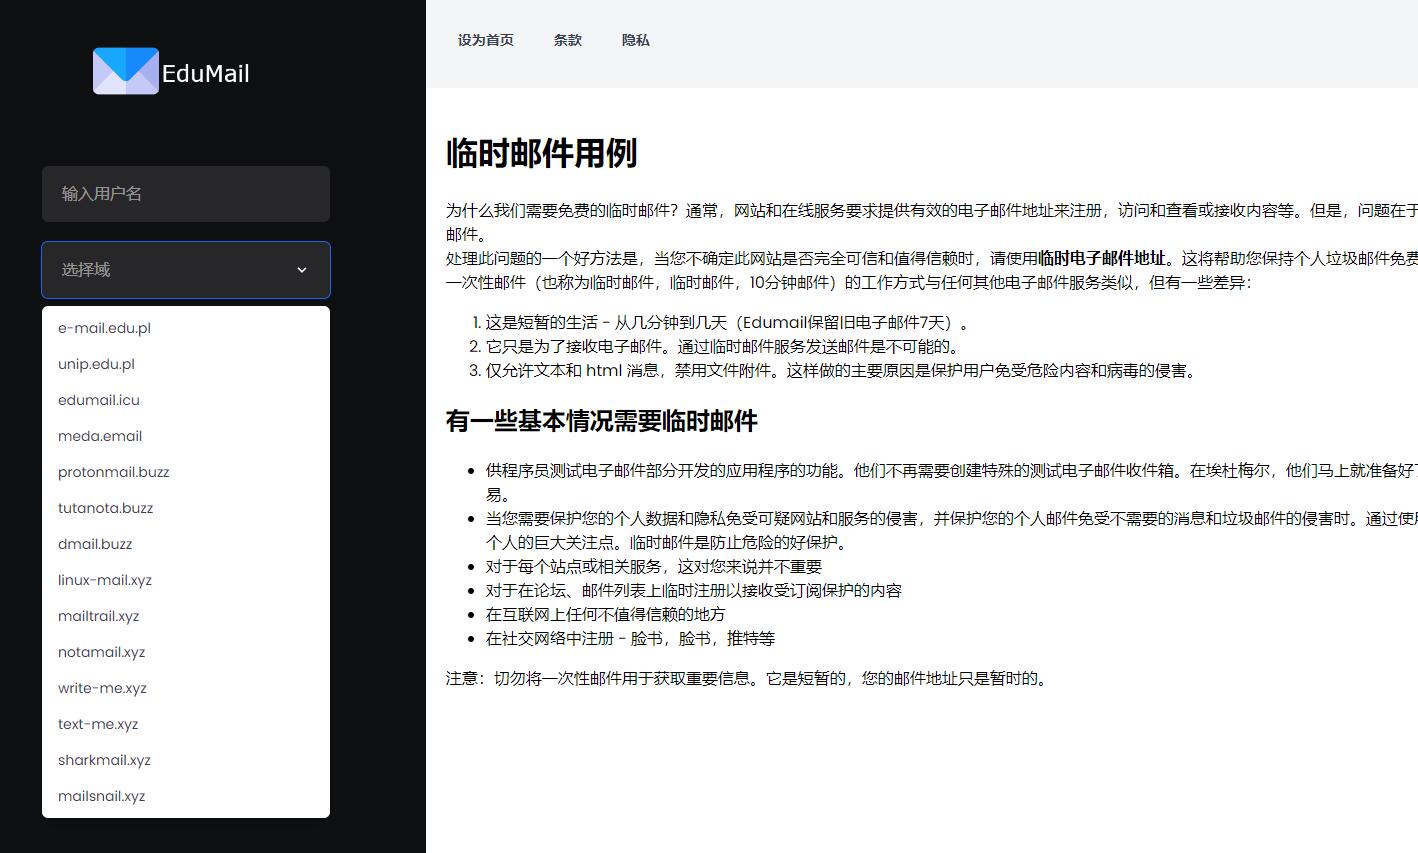Choose tutanota.buzz domain
This screenshot has height=853, width=1418.
click(x=105, y=508)
